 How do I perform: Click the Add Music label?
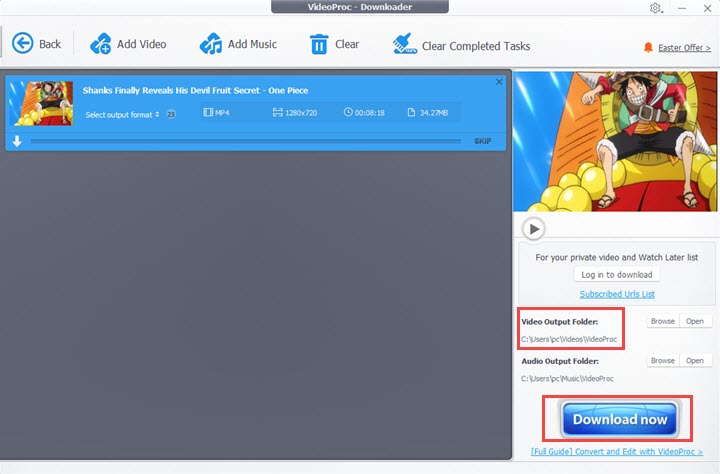[252, 44]
